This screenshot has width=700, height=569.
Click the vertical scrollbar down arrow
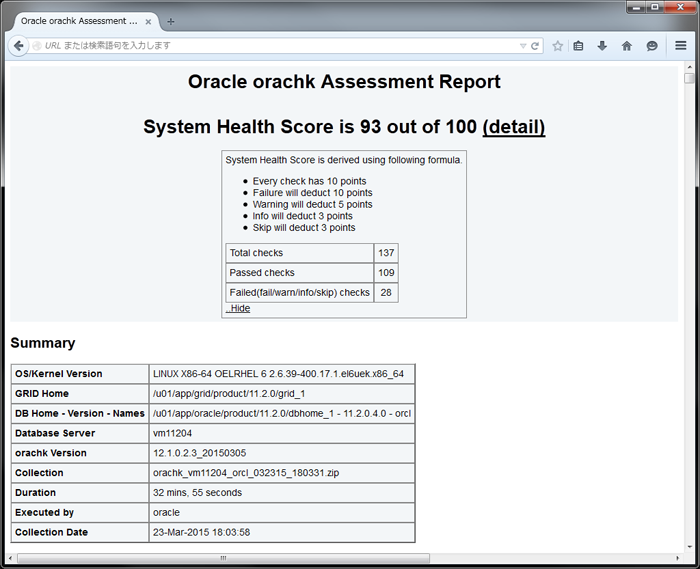(689, 546)
